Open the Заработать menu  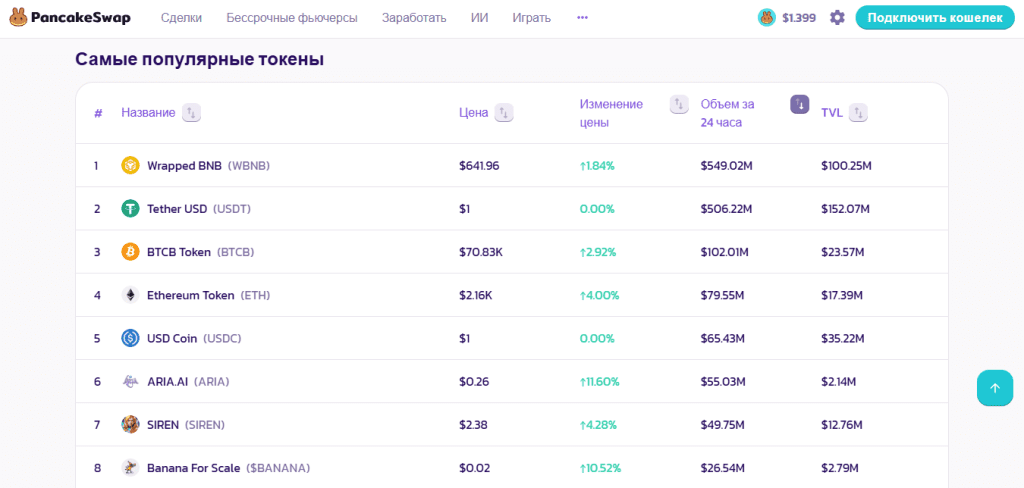click(x=414, y=18)
